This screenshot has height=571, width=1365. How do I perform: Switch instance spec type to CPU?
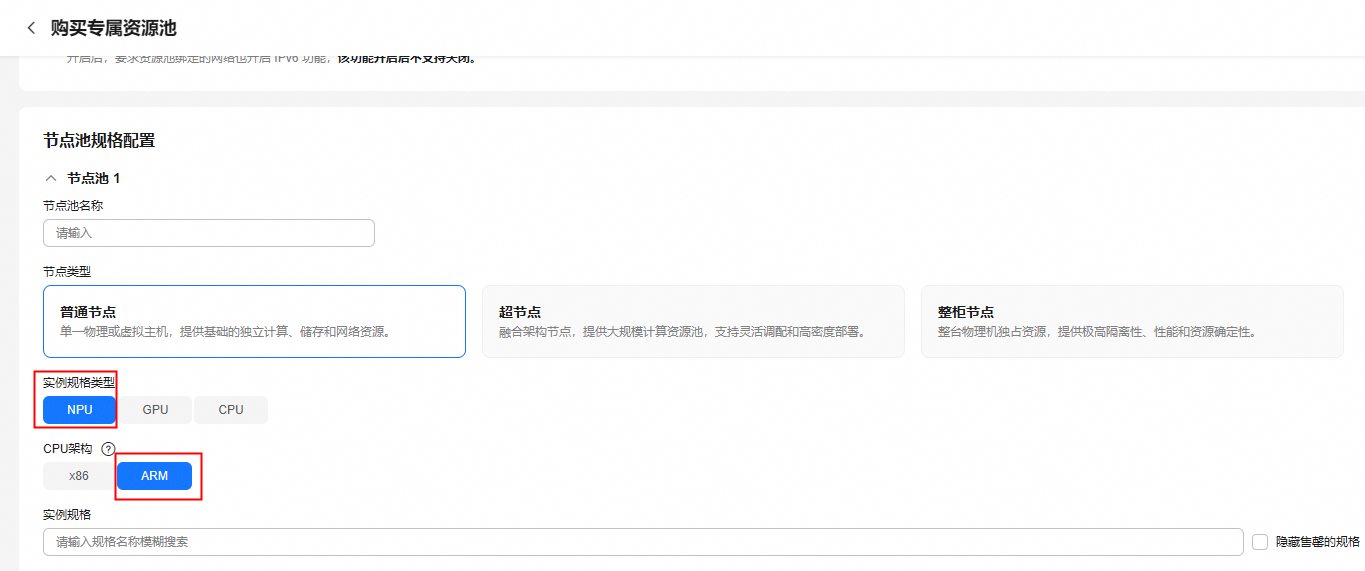(x=231, y=410)
